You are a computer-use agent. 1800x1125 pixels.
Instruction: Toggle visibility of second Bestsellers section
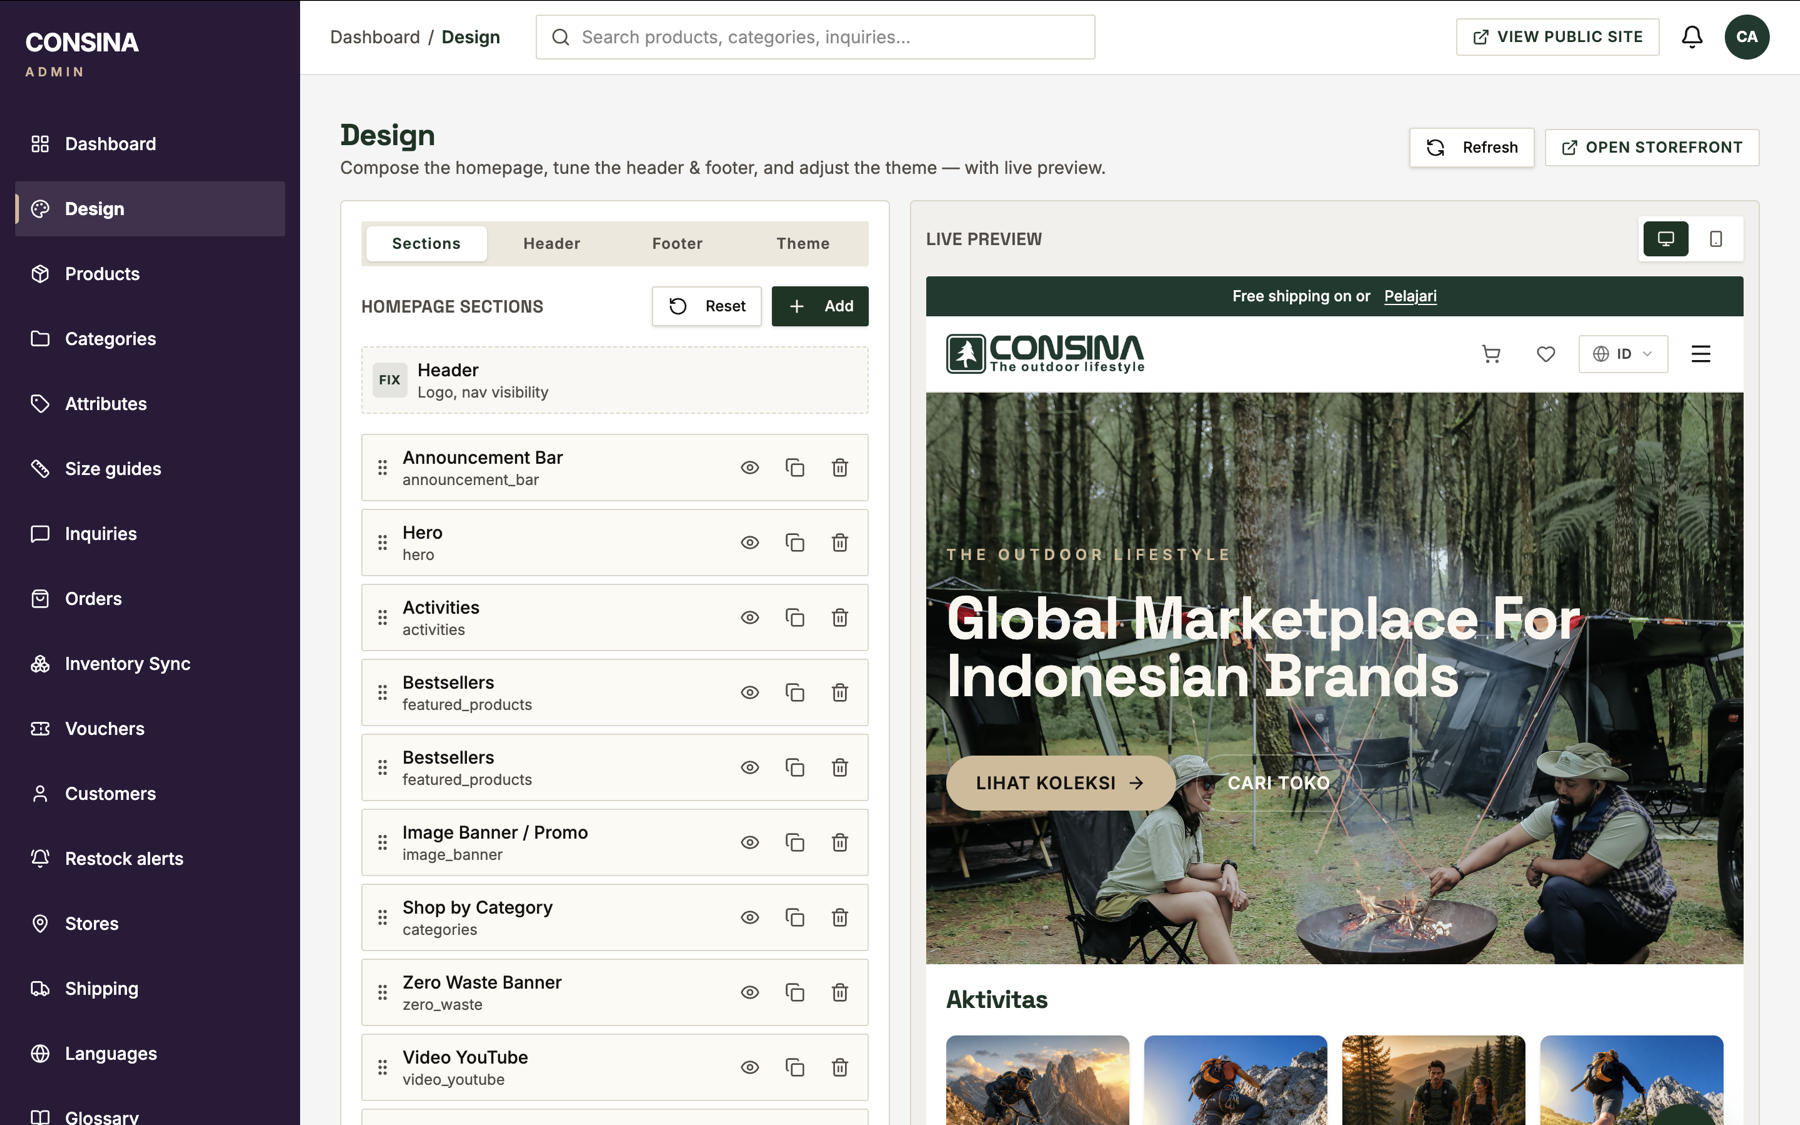pyautogui.click(x=750, y=767)
